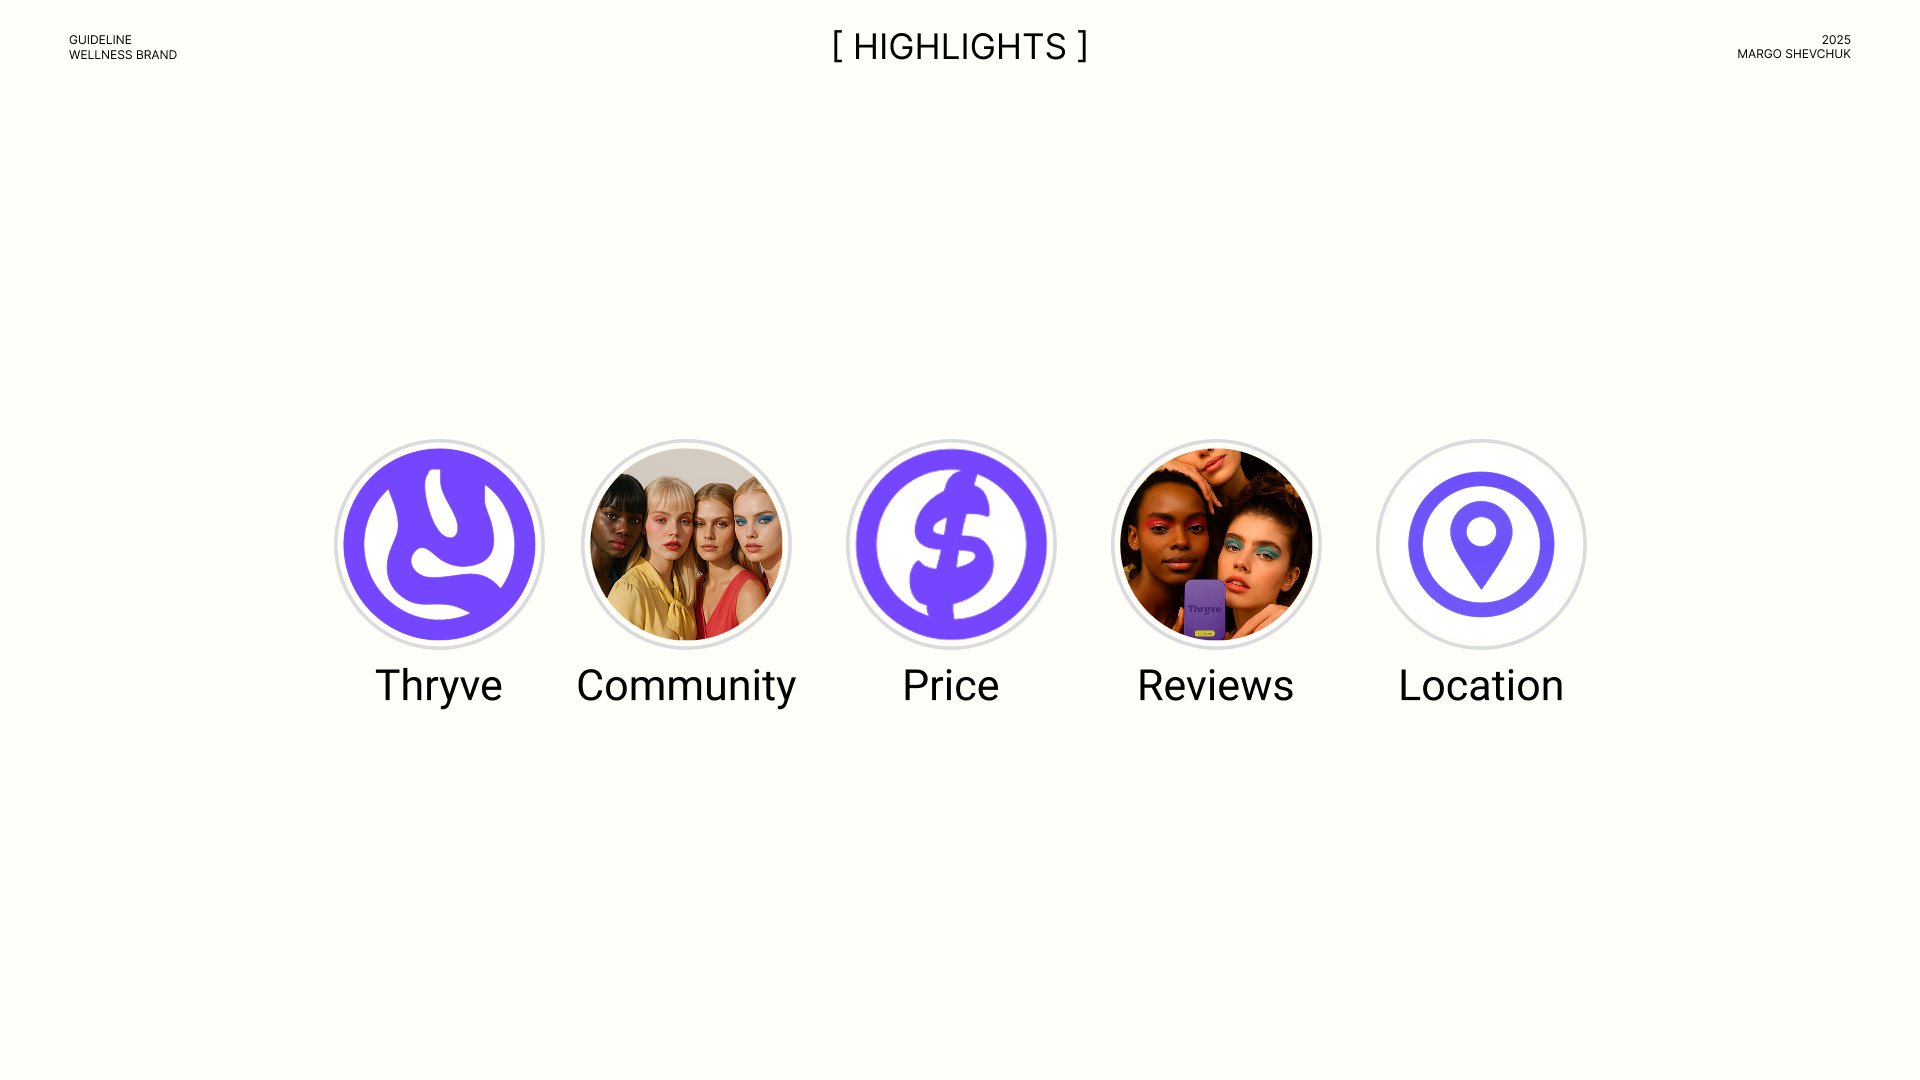Open the Community highlight photo circle

(x=686, y=544)
